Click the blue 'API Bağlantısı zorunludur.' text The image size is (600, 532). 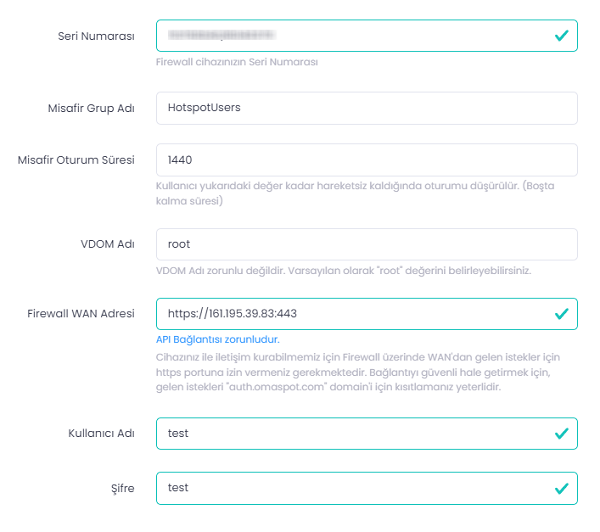pyautogui.click(x=218, y=339)
